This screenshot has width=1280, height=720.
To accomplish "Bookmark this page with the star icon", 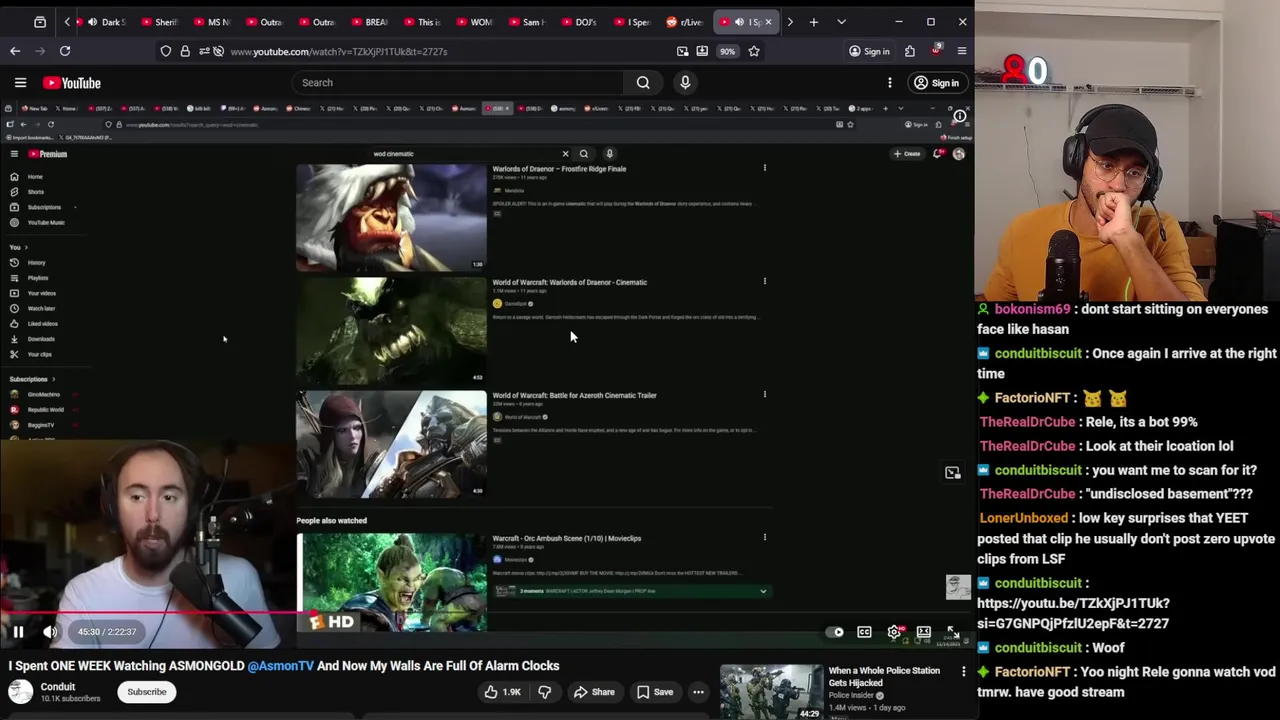I will 754,51.
